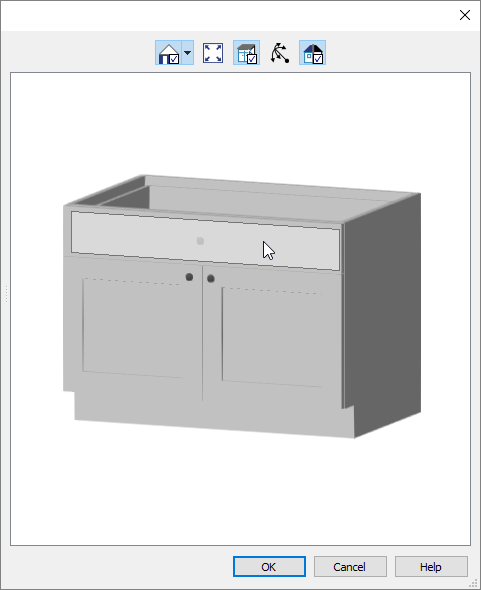Click the drawer's faint center knob
This screenshot has width=481, height=590.
click(200, 241)
